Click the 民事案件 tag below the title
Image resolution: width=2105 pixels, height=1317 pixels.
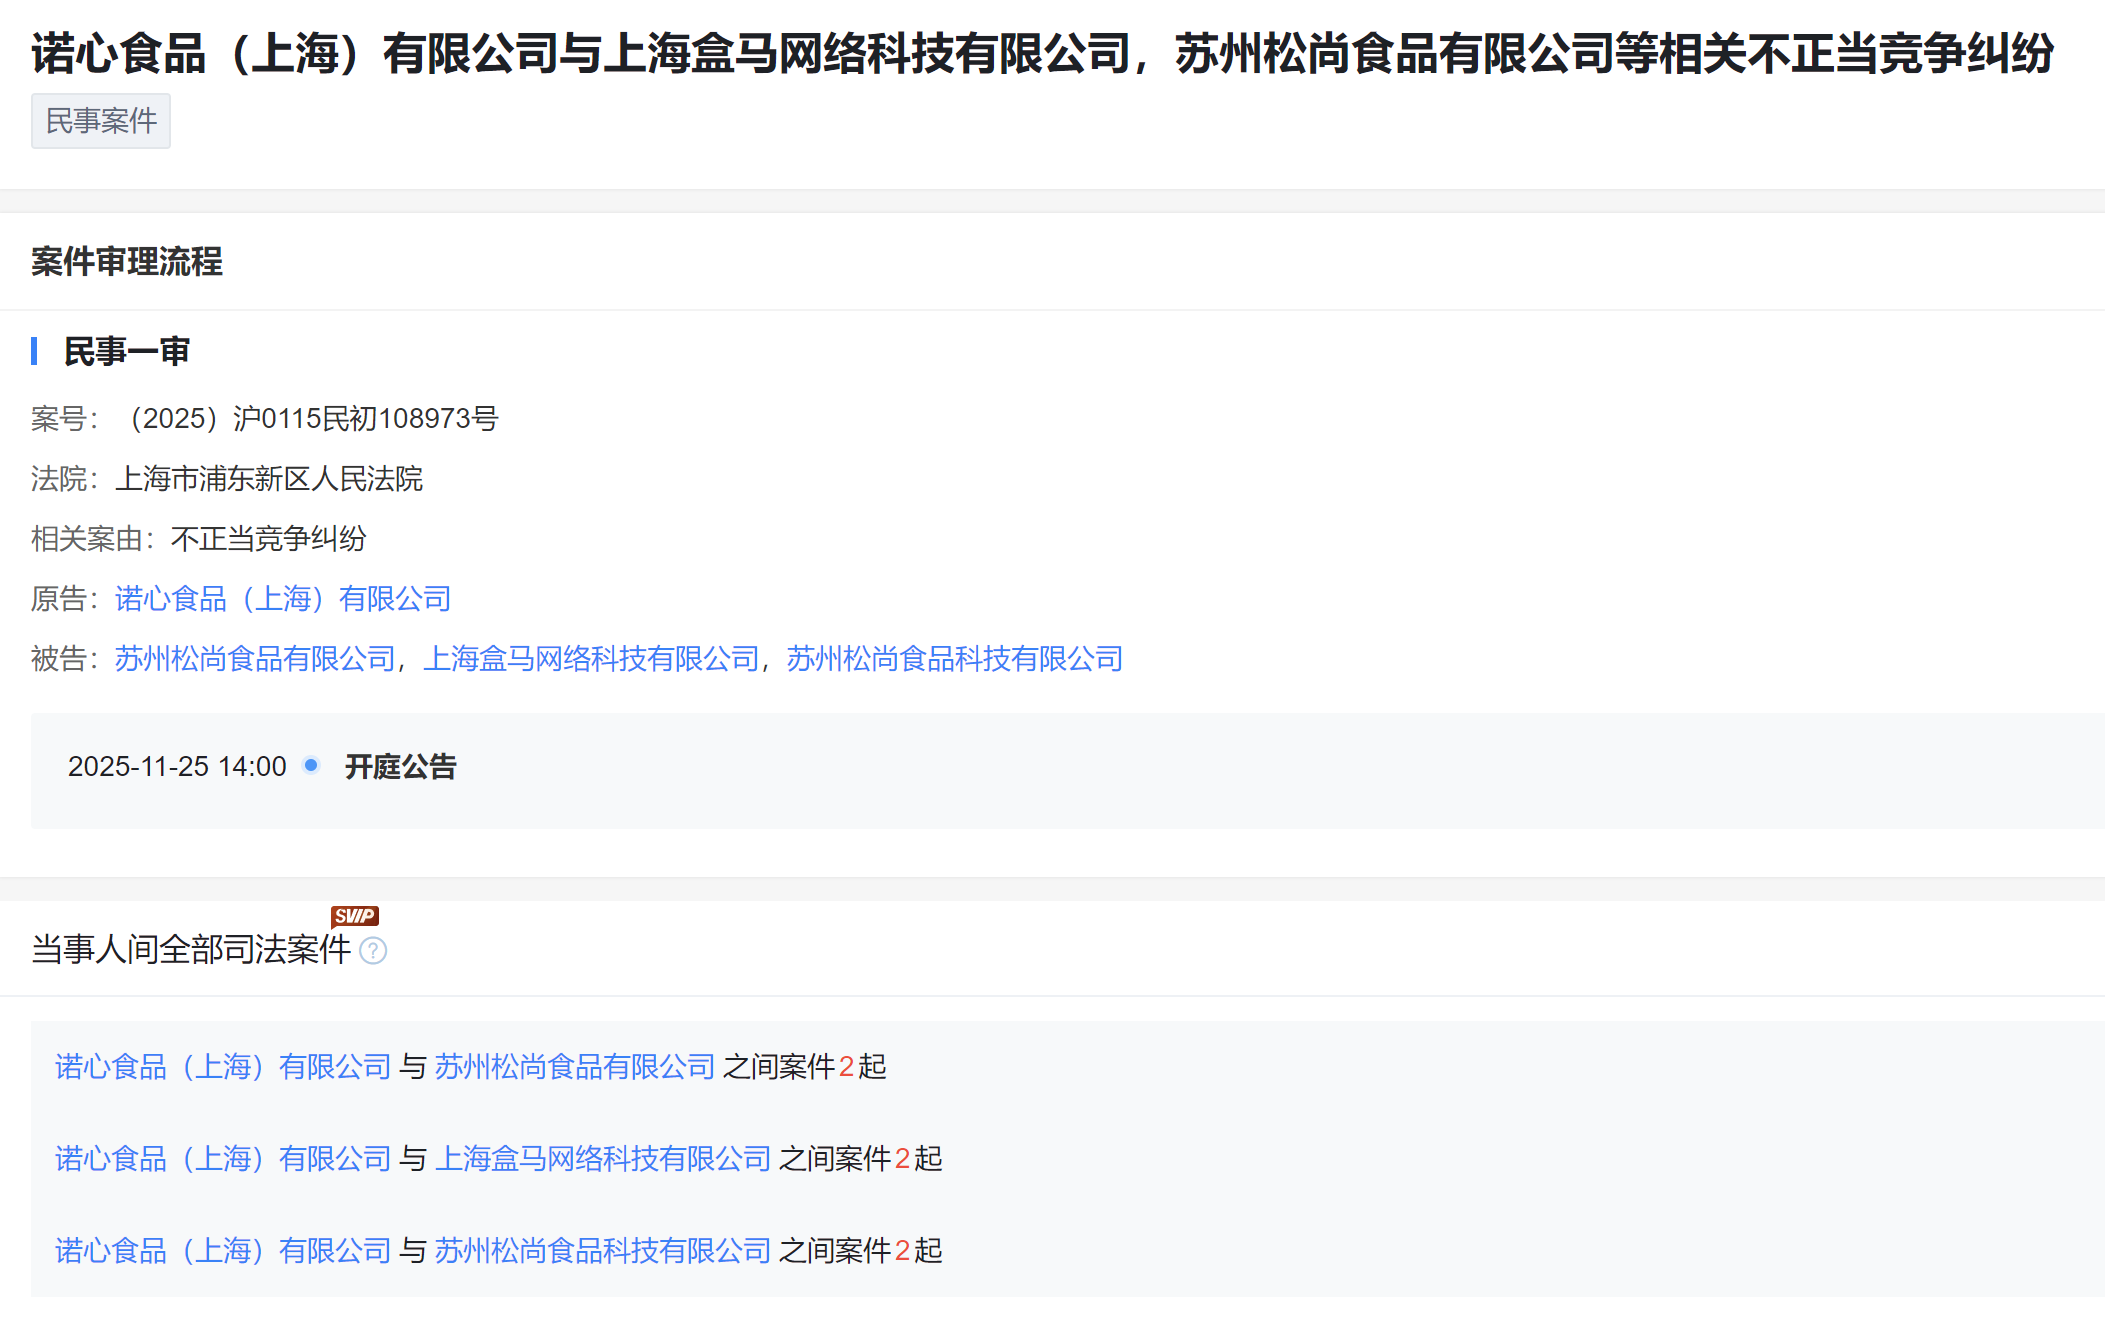coord(101,121)
